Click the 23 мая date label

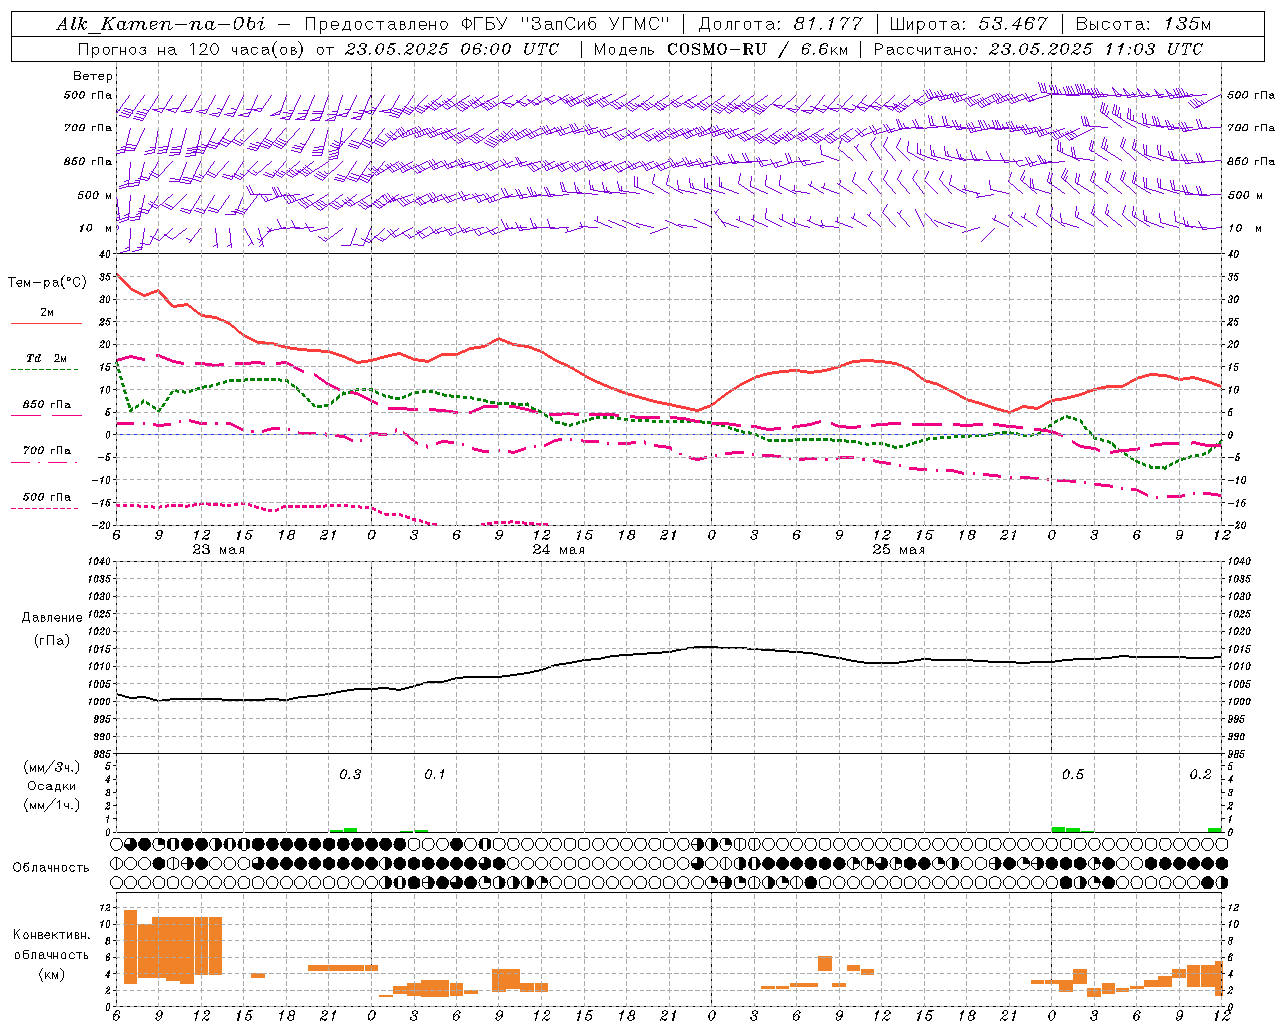(x=218, y=550)
